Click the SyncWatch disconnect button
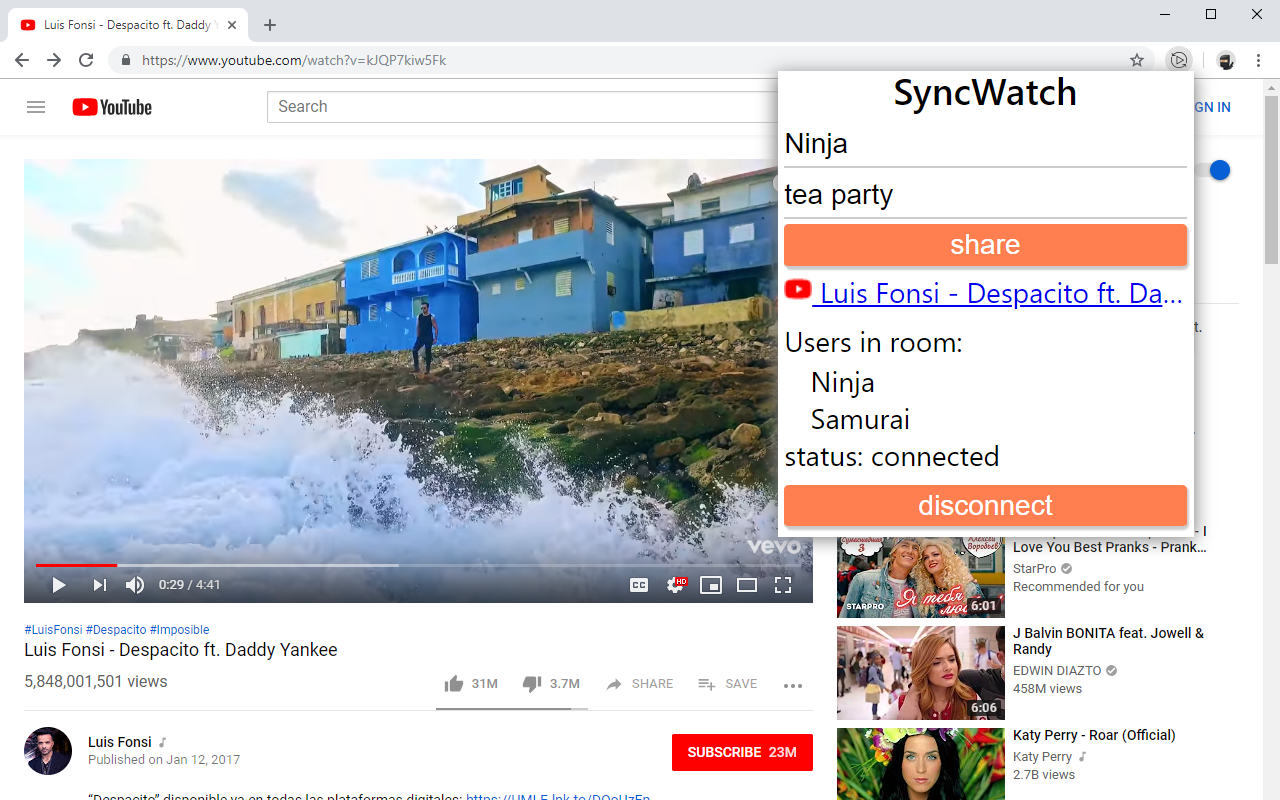1280x800 pixels. 985,506
